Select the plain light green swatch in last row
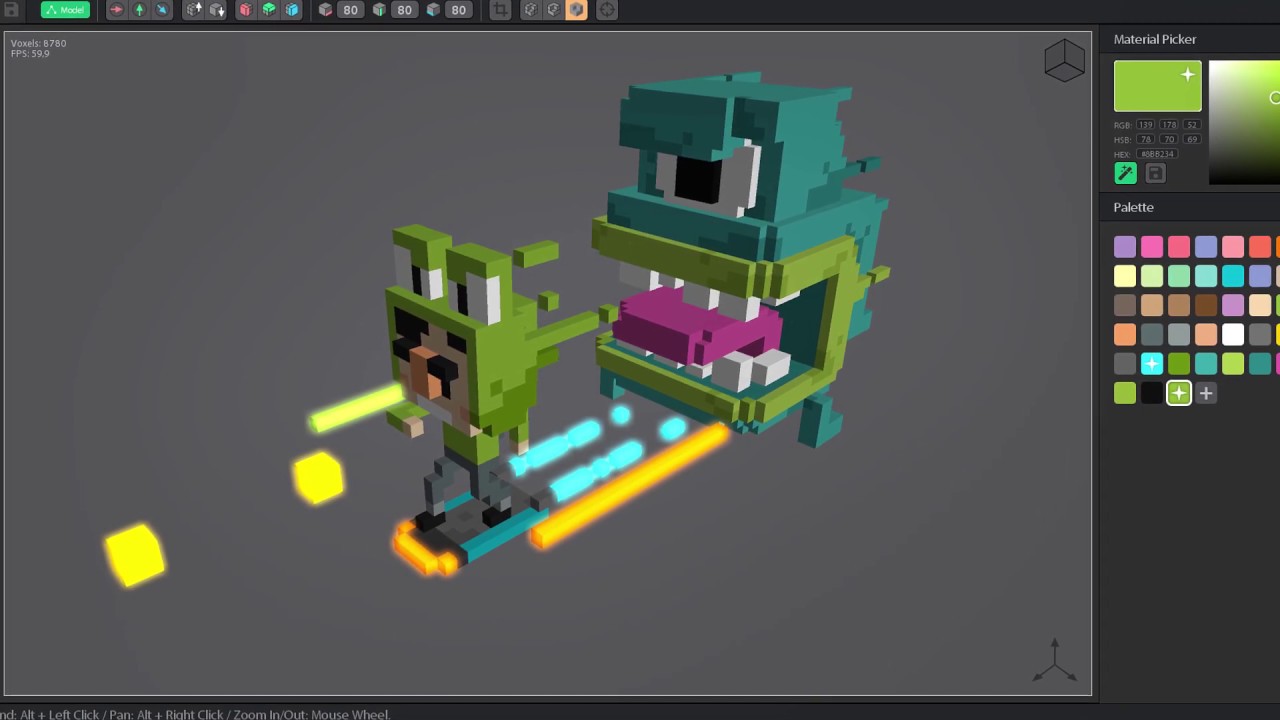This screenshot has width=1280, height=720. point(1125,393)
